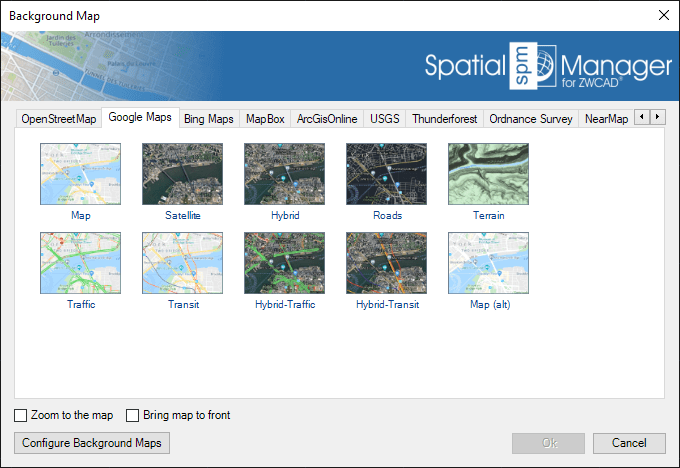Viewport: 680px width, 468px height.
Task: Choose the Hybrid-Transit map thumbnail
Action: [386, 264]
